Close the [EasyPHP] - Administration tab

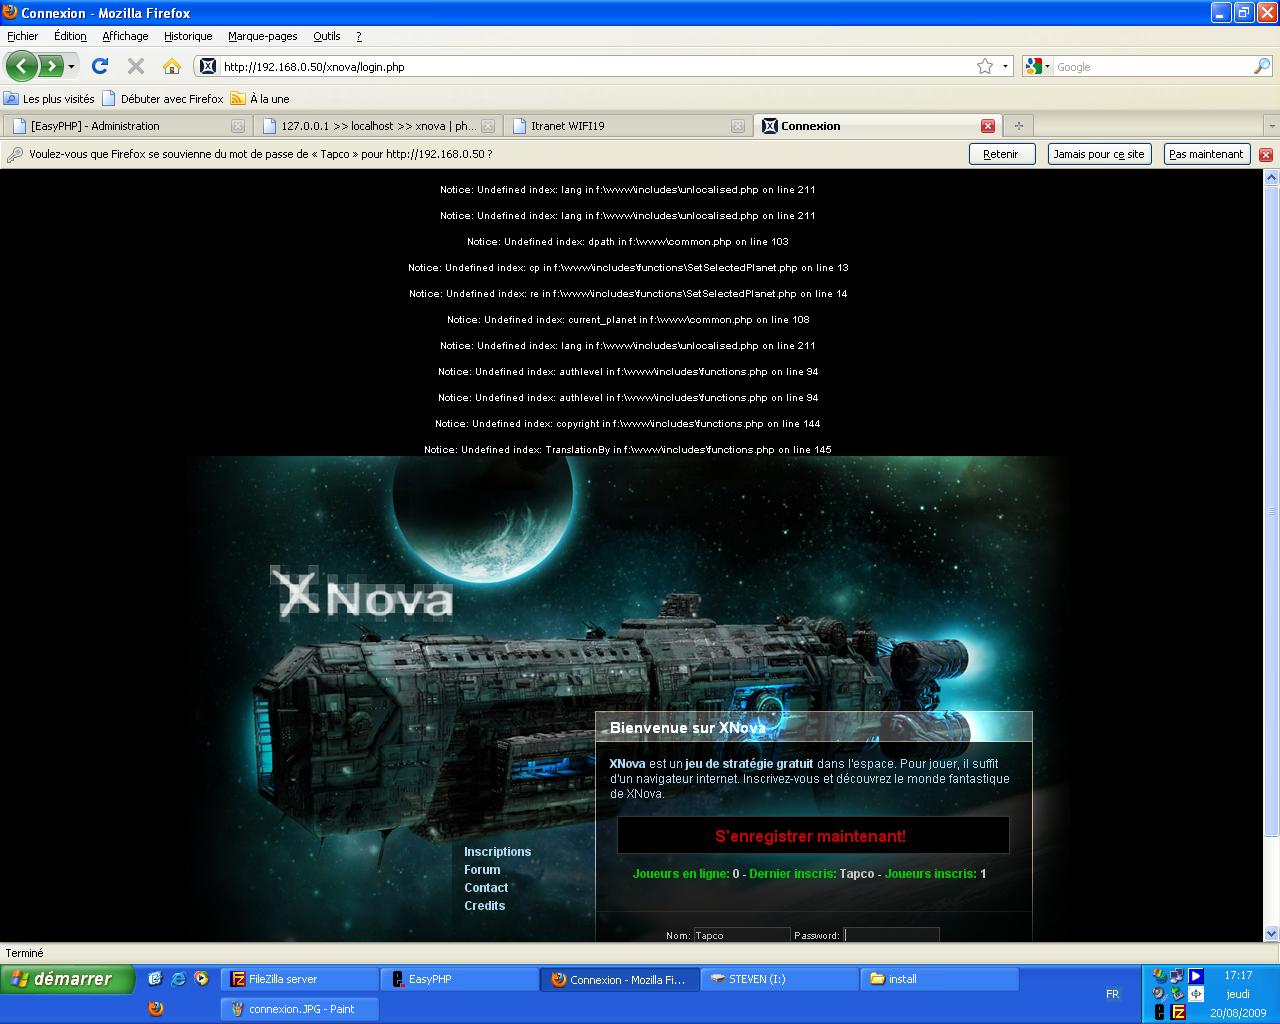[x=237, y=126]
